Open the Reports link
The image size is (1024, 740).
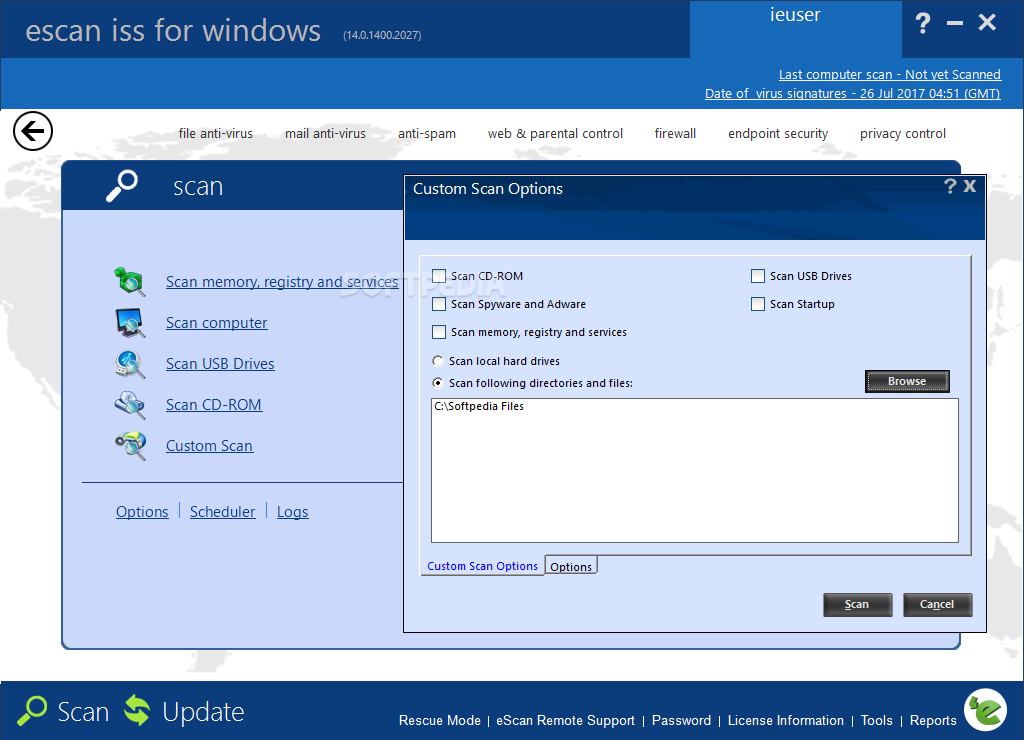(933, 720)
